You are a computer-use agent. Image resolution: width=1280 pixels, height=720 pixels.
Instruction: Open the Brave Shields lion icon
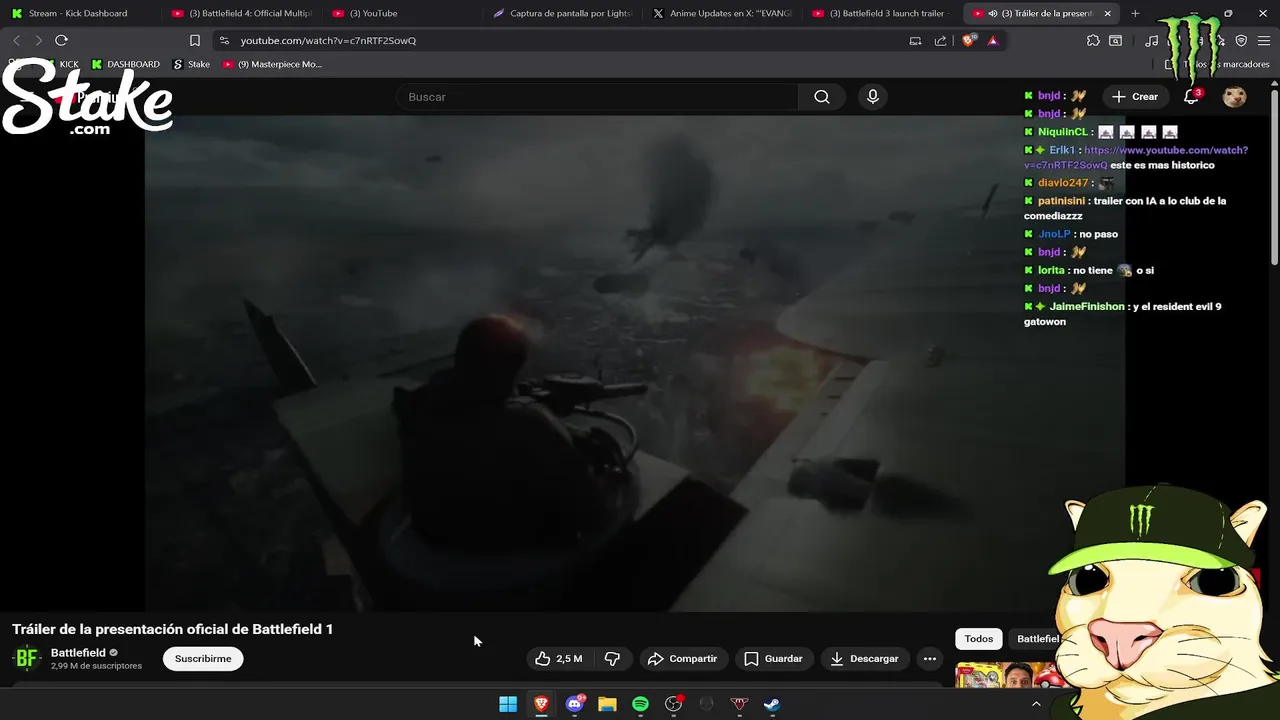[968, 40]
